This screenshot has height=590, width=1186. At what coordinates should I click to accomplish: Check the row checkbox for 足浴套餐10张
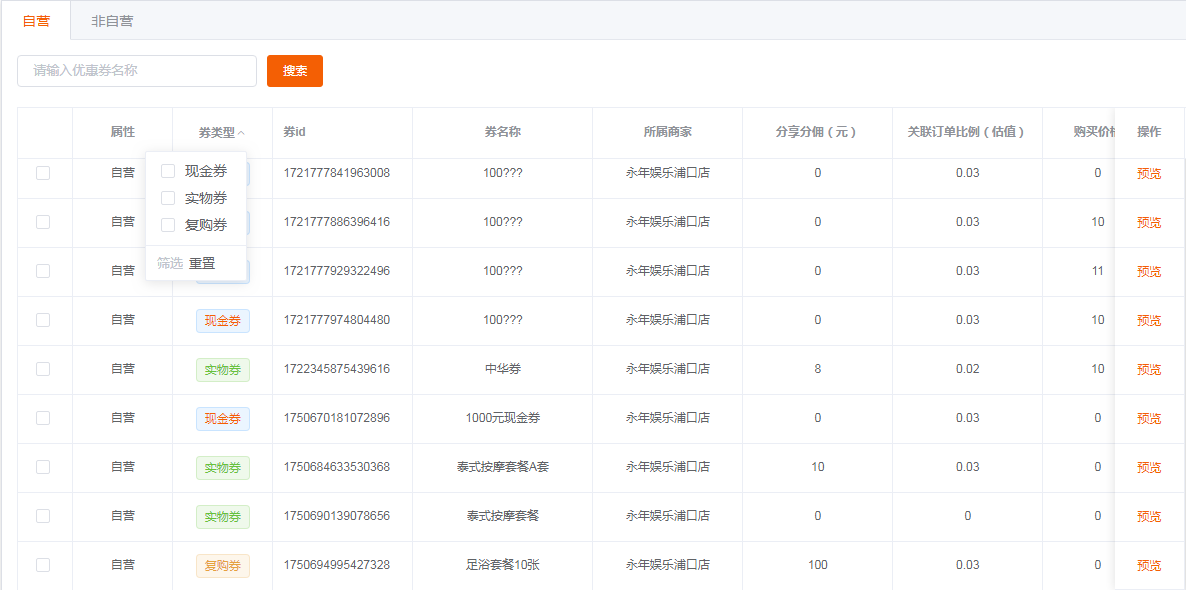click(x=44, y=565)
